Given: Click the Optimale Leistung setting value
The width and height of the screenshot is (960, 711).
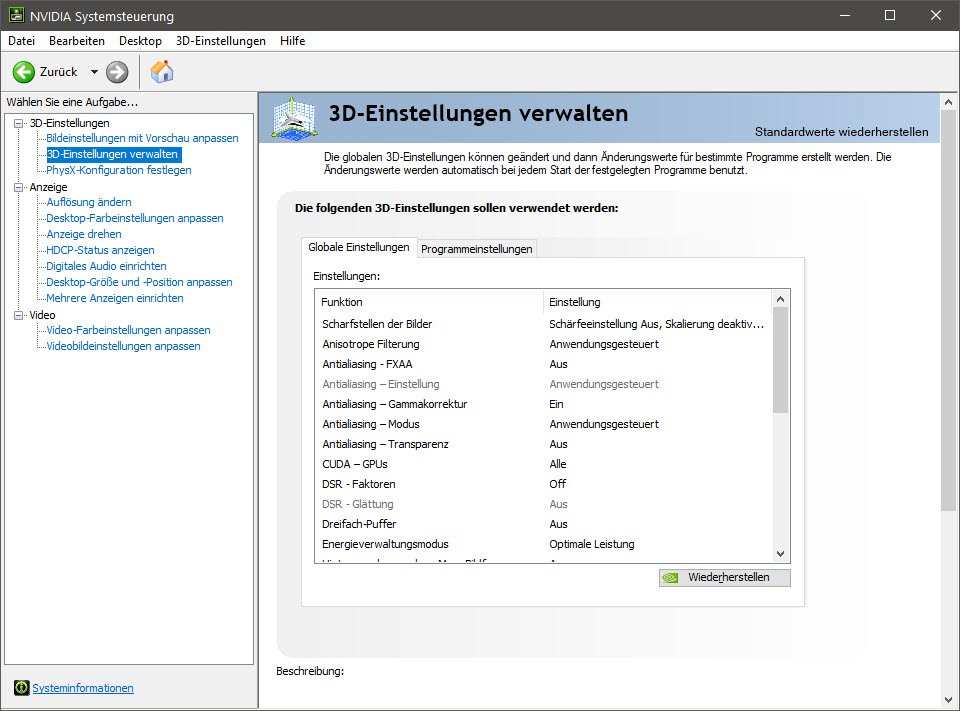Looking at the screenshot, I should 591,544.
